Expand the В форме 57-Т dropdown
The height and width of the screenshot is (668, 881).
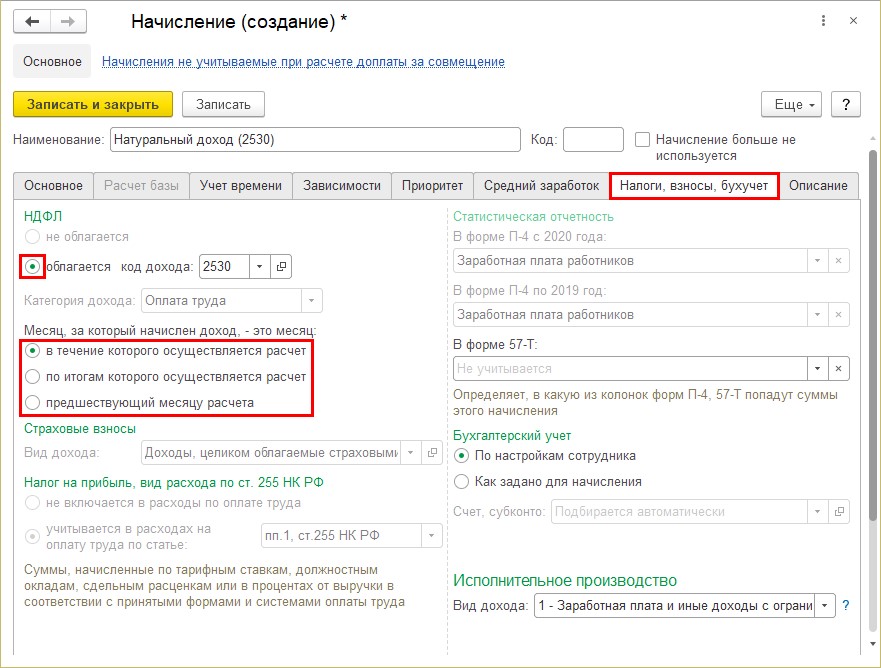pyautogui.click(x=818, y=369)
